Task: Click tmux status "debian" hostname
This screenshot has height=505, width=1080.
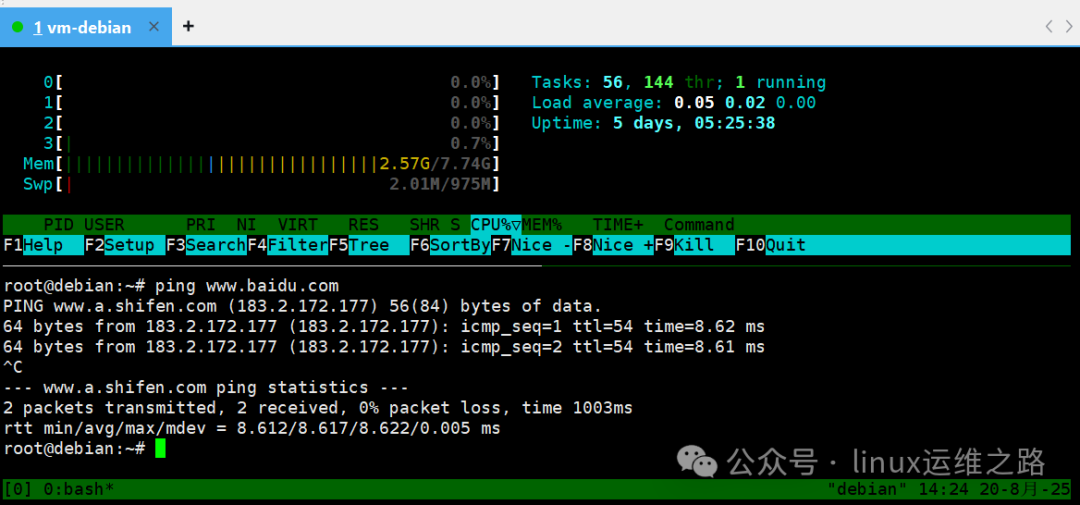Action: [866, 489]
